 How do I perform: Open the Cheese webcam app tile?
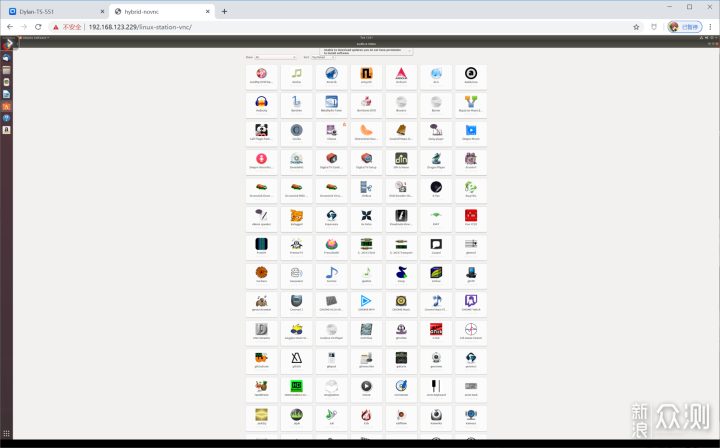click(x=331, y=133)
